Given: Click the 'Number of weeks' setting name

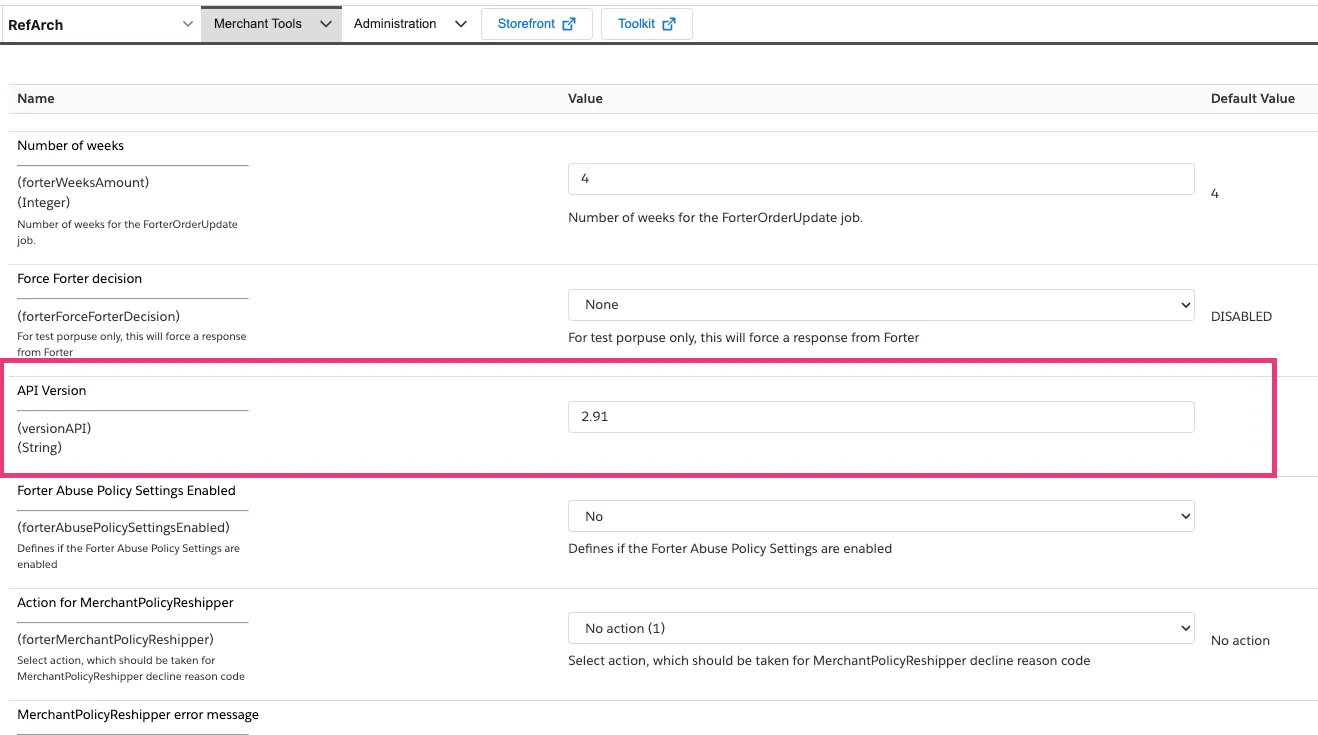Looking at the screenshot, I should (x=71, y=145).
